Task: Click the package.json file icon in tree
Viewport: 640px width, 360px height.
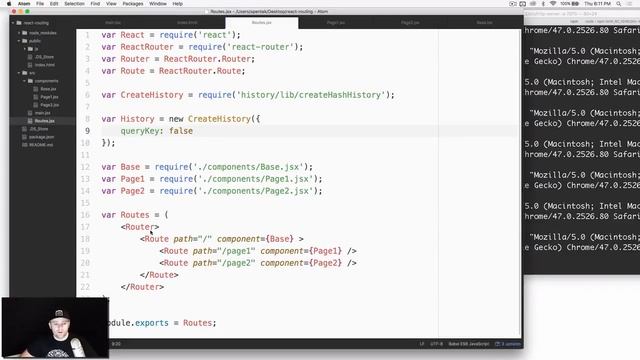Action: coord(24,137)
